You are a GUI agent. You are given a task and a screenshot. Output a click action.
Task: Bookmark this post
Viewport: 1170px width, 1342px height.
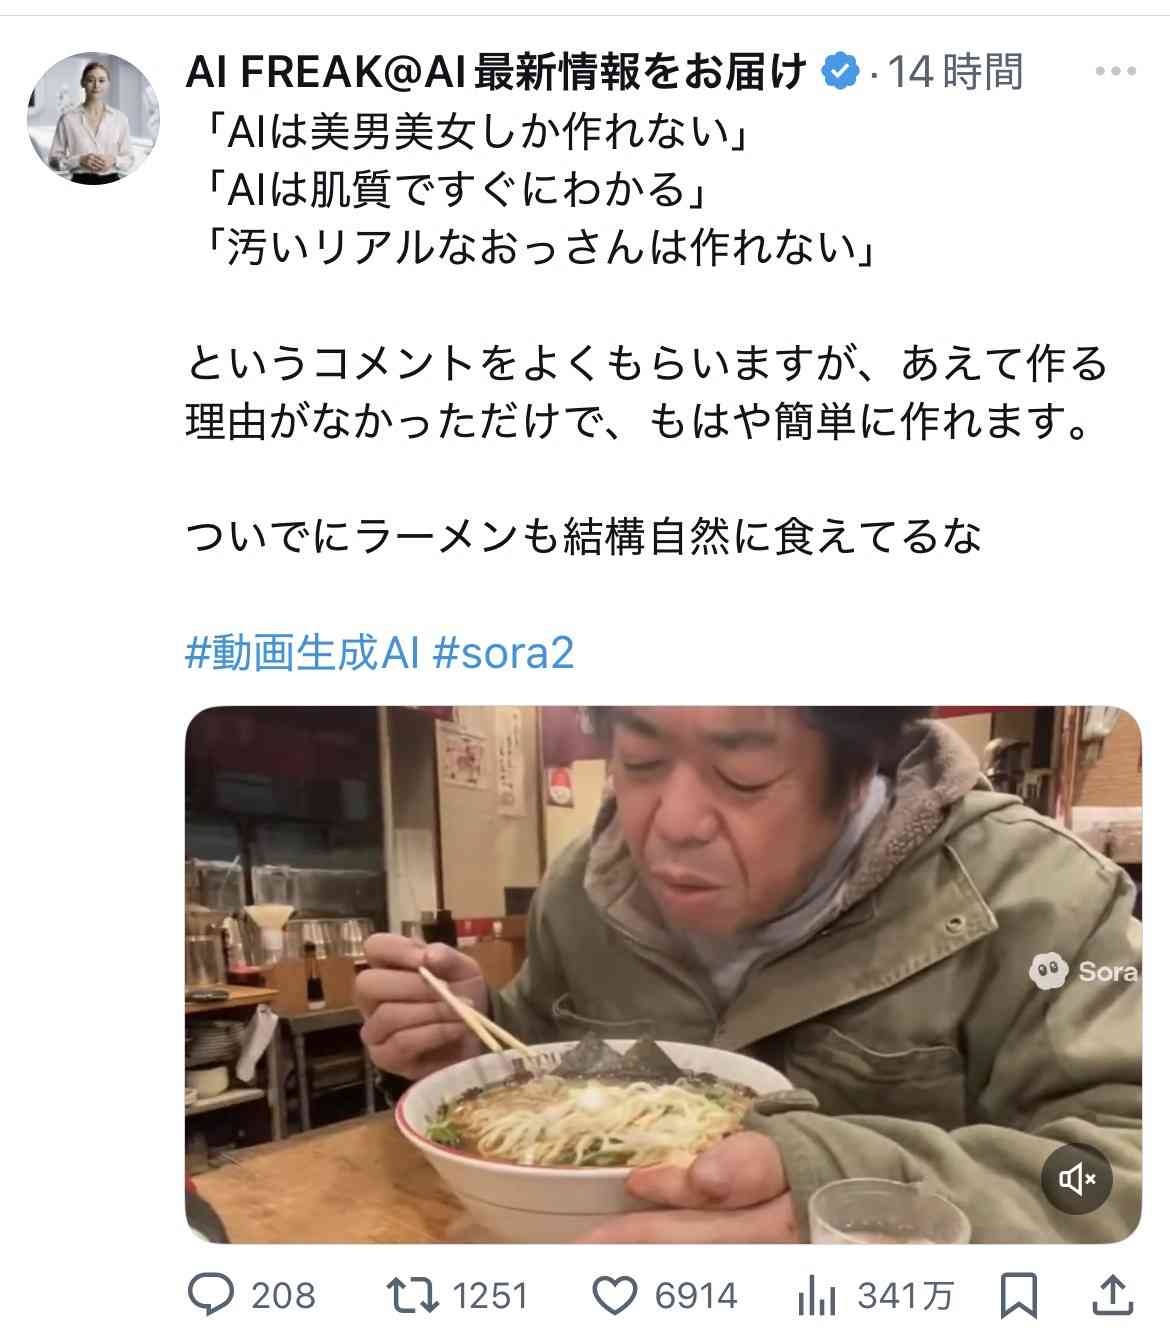point(1019,1296)
